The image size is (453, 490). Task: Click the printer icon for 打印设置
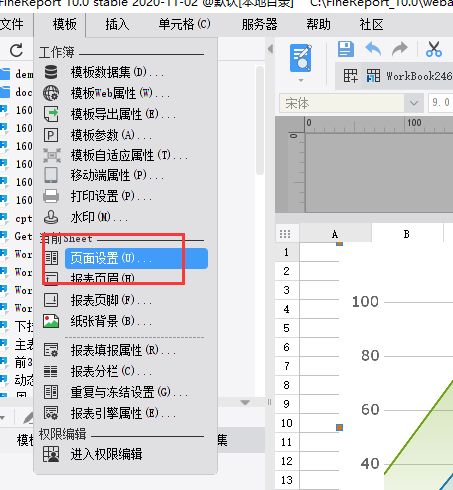click(x=51, y=196)
